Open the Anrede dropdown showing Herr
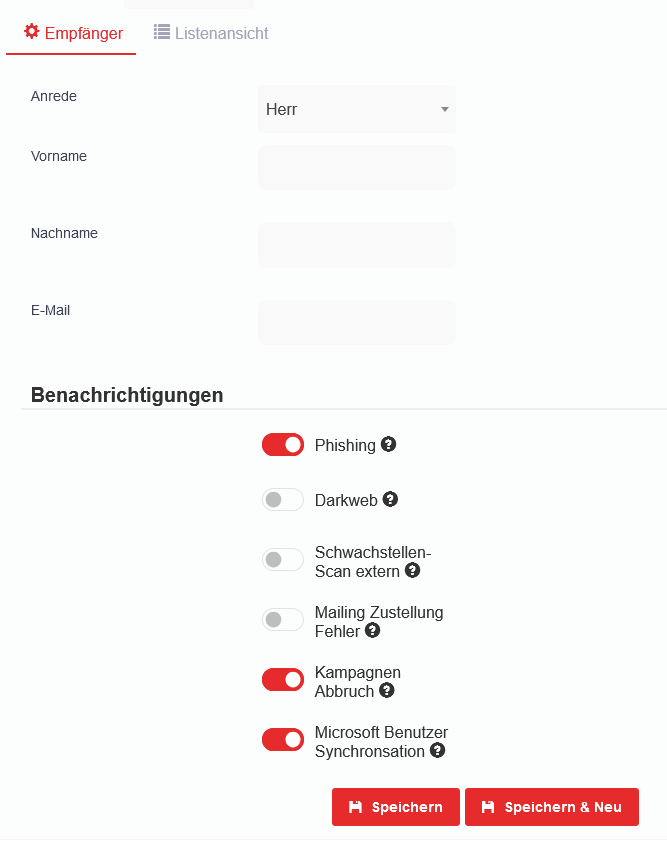This screenshot has width=667, height=841. point(357,110)
